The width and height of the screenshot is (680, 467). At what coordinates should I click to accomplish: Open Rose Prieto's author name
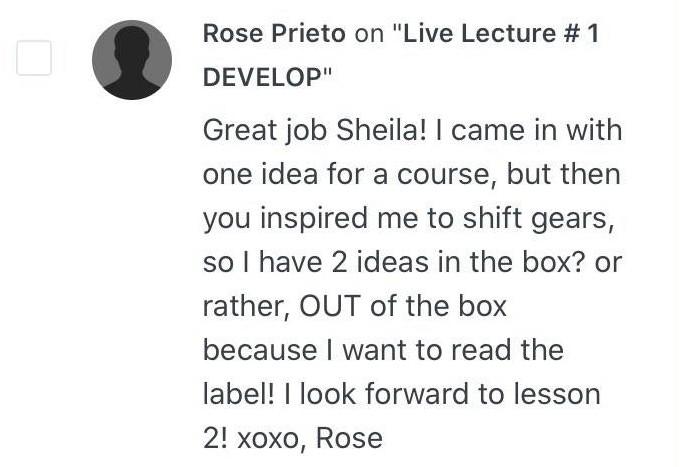pos(274,33)
